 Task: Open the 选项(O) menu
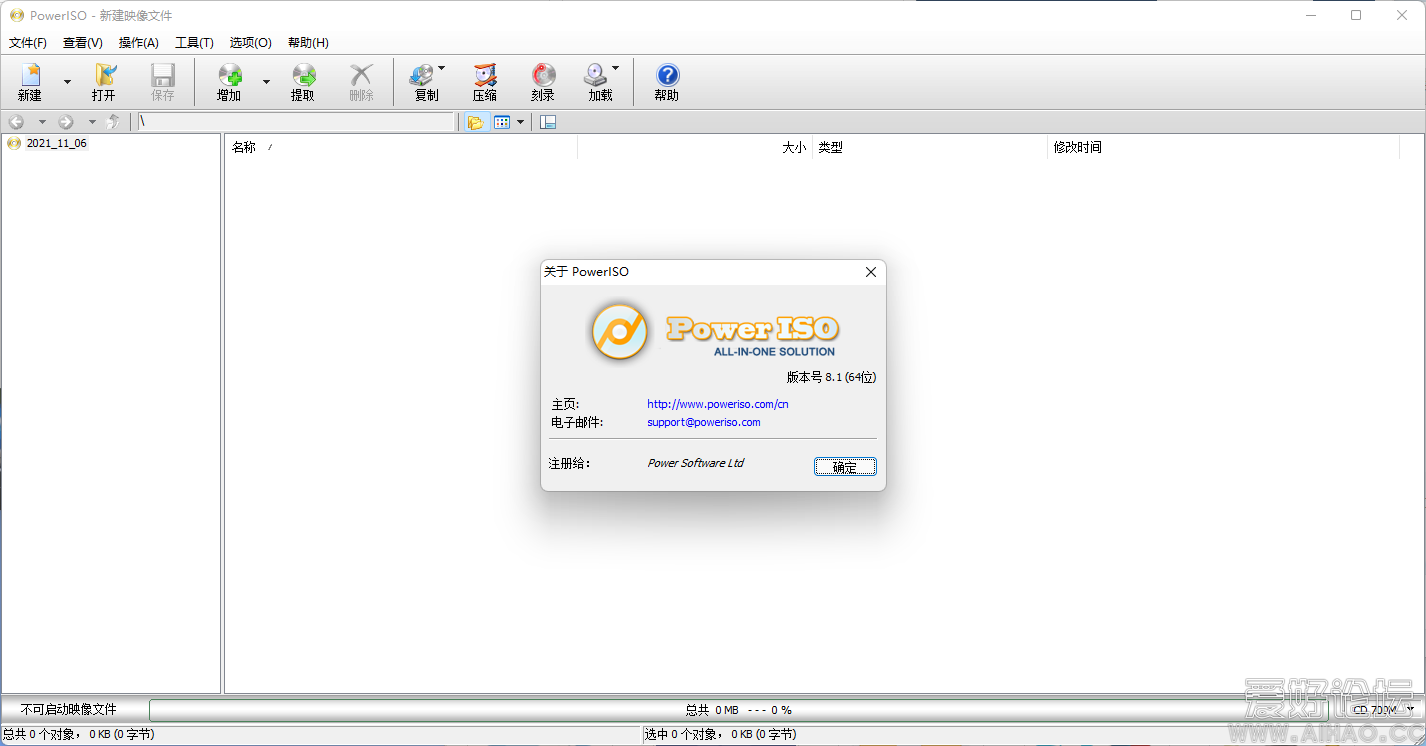pos(250,43)
